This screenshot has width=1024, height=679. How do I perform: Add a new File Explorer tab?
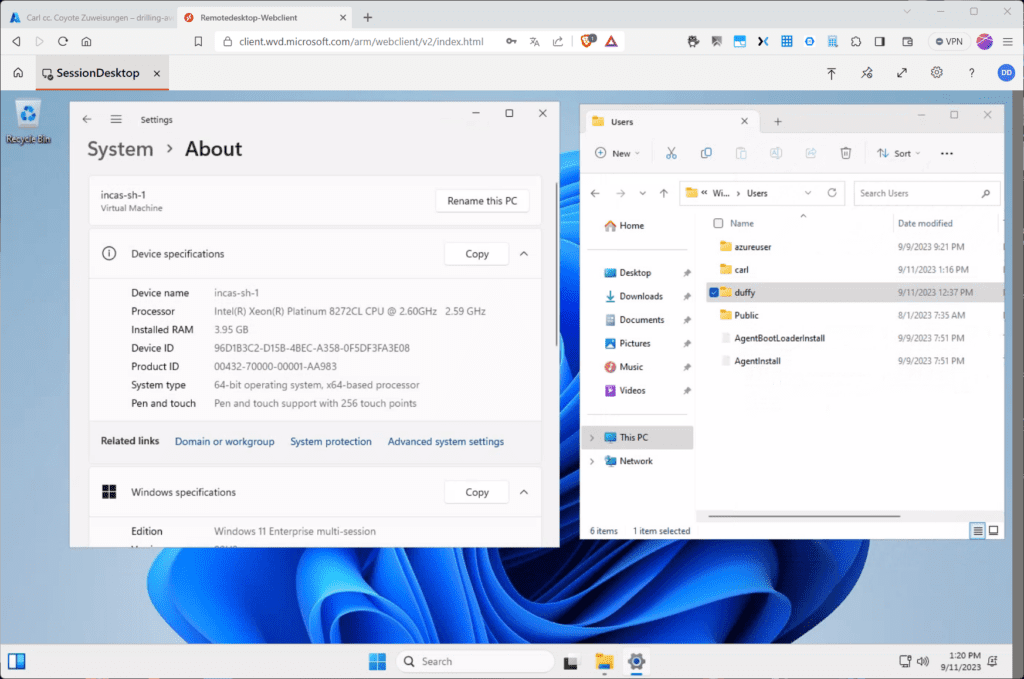[777, 121]
